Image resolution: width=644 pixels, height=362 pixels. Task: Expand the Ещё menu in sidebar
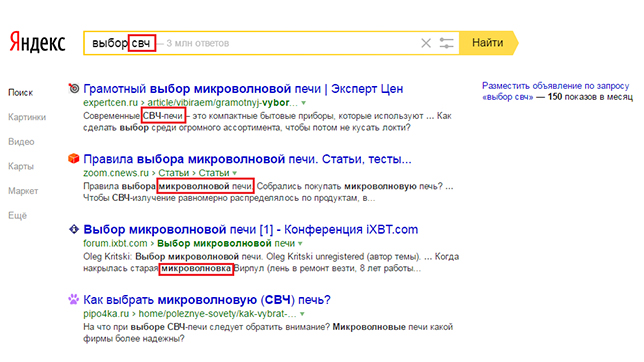pyautogui.click(x=17, y=216)
